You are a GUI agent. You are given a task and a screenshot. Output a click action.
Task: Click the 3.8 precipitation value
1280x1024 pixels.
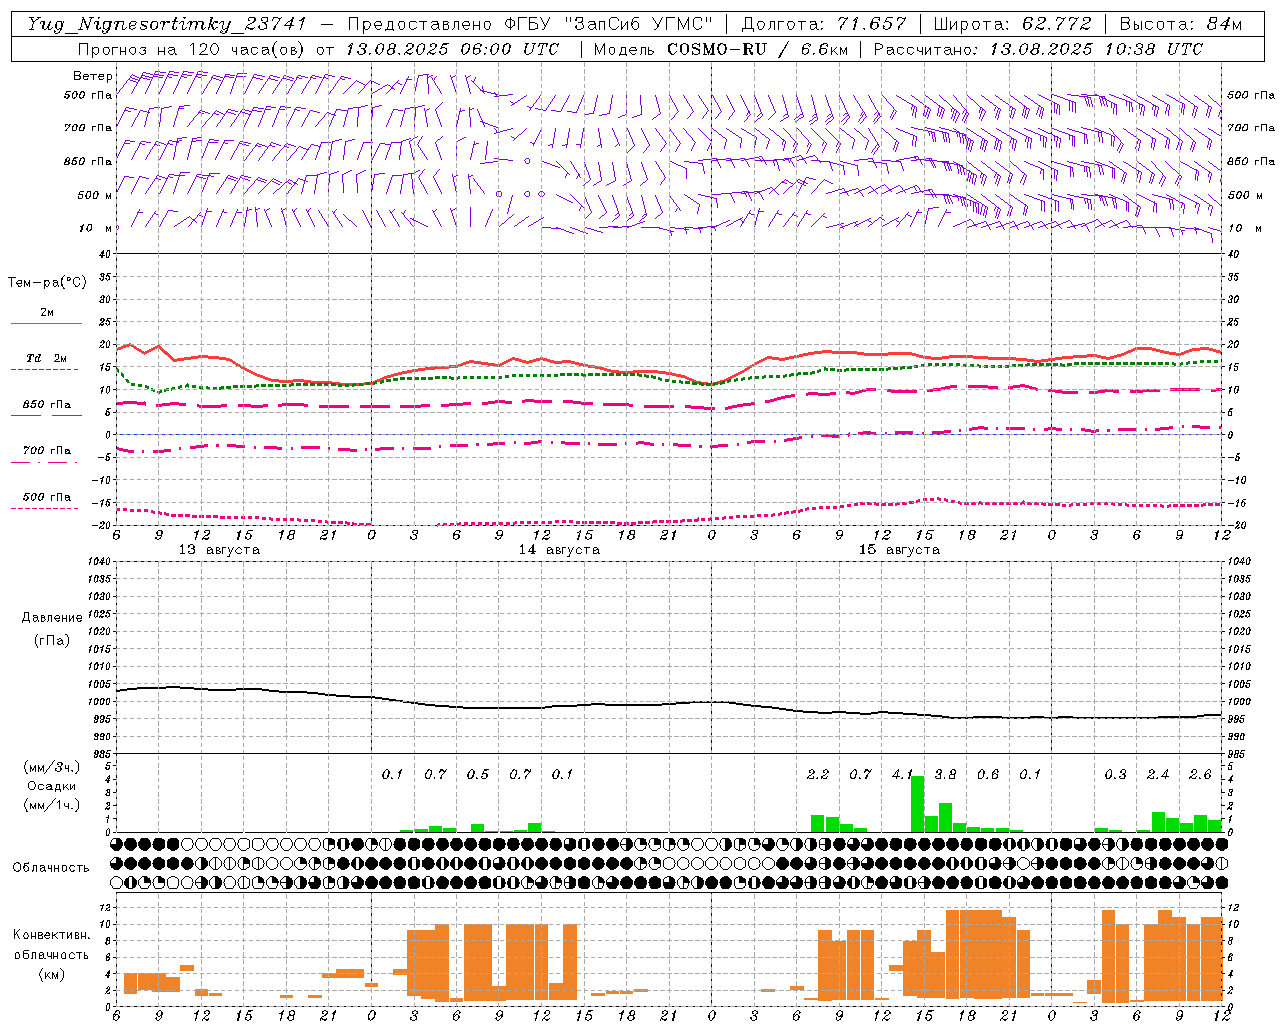click(x=945, y=775)
